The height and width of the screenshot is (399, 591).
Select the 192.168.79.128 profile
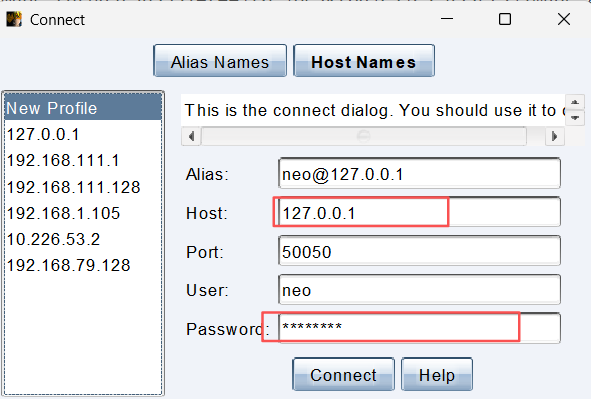pos(83,266)
